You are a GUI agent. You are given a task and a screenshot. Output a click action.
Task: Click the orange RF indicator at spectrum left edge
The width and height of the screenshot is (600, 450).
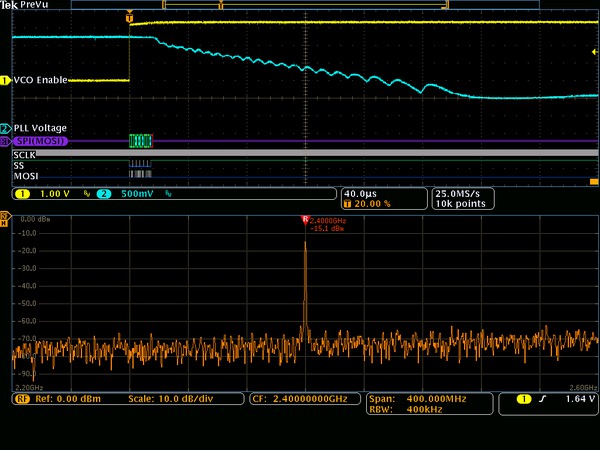[x=5, y=217]
